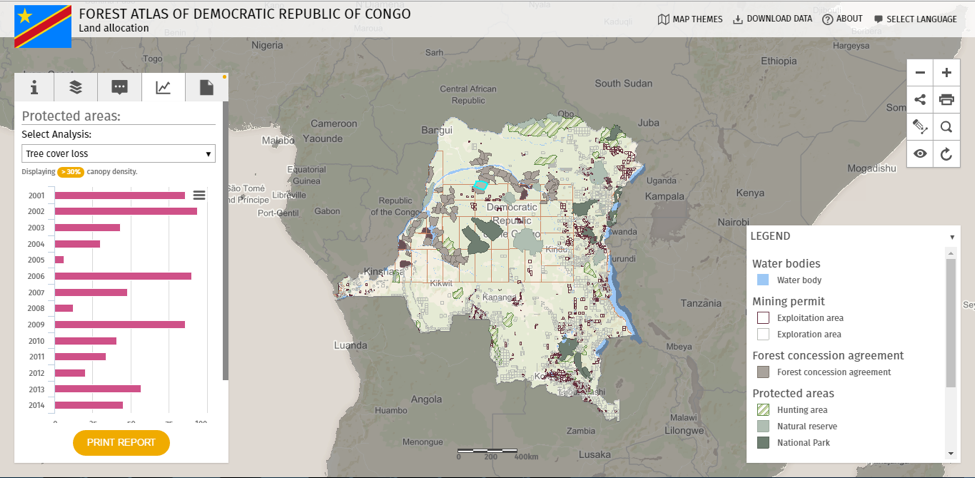The width and height of the screenshot is (975, 478).
Task: Click the legend vertical scrollbar thumb
Action: [x=950, y=322]
